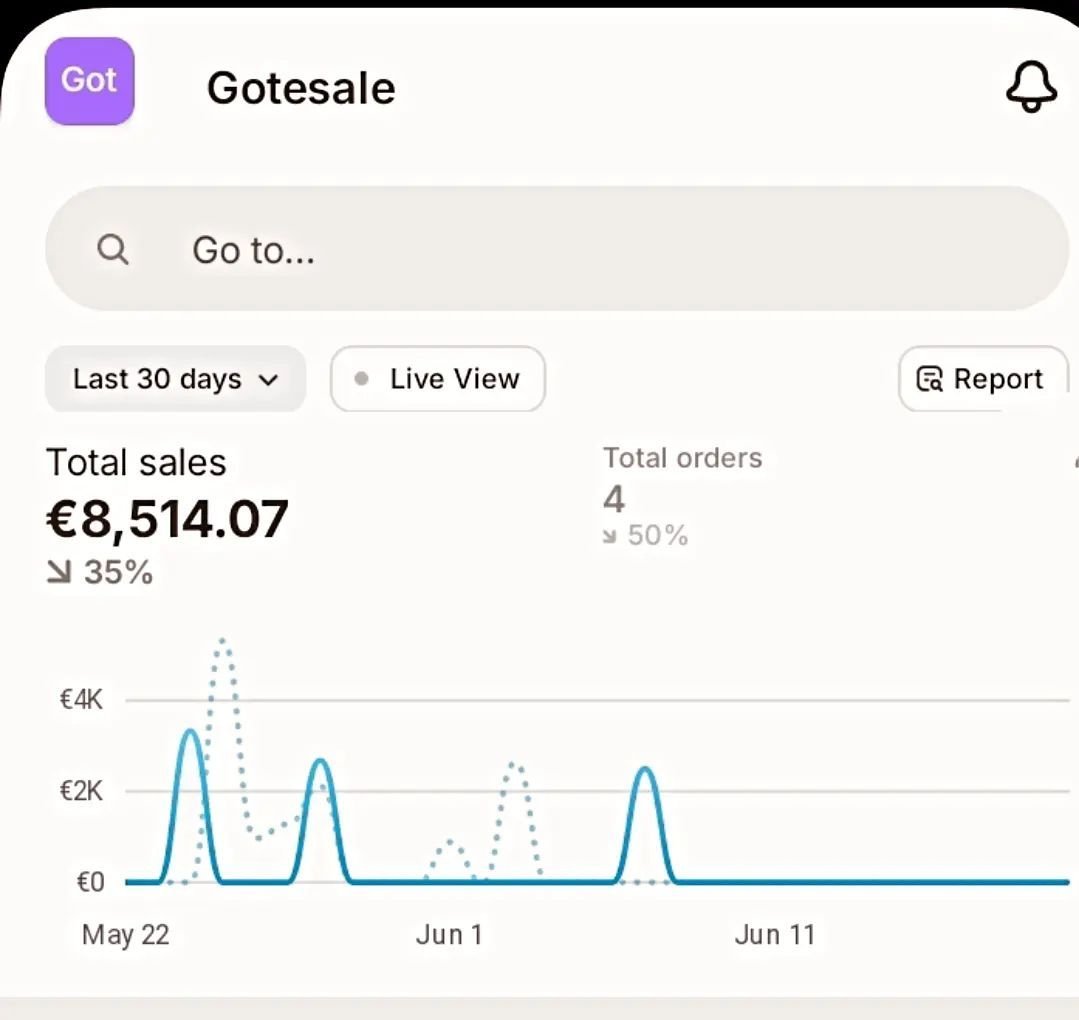Screen dimensions: 1079x1020
Task: Switch to the Total orders metric
Action: click(682, 459)
